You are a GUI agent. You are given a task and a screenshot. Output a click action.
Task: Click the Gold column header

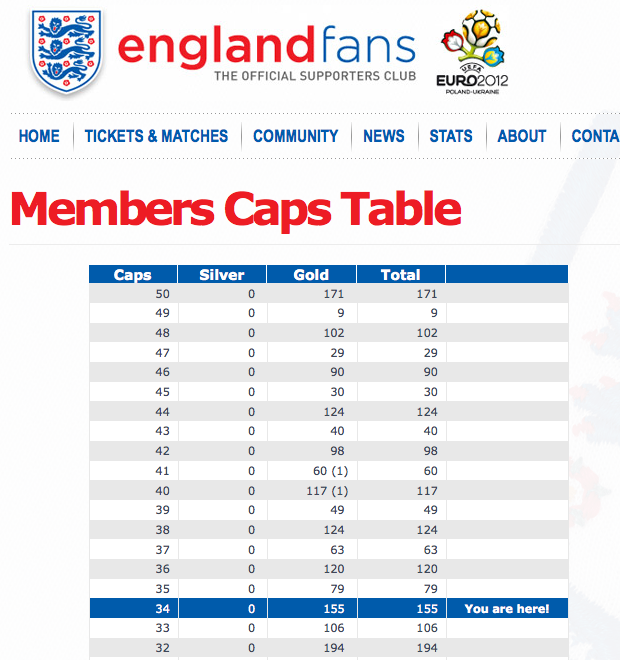point(311,274)
